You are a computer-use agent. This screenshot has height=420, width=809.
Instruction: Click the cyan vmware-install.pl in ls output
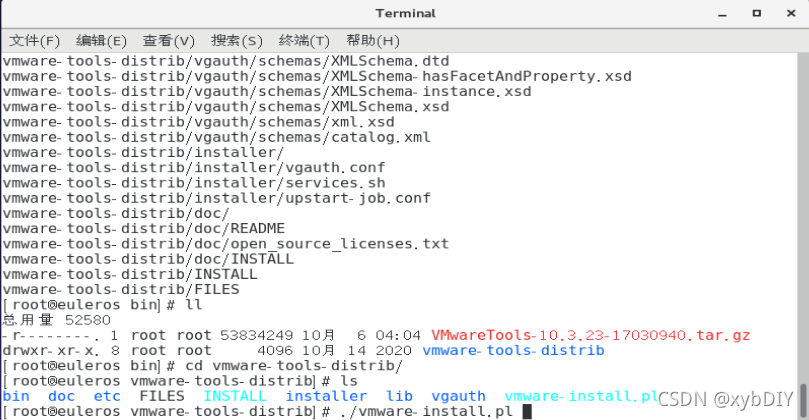click(x=580, y=396)
